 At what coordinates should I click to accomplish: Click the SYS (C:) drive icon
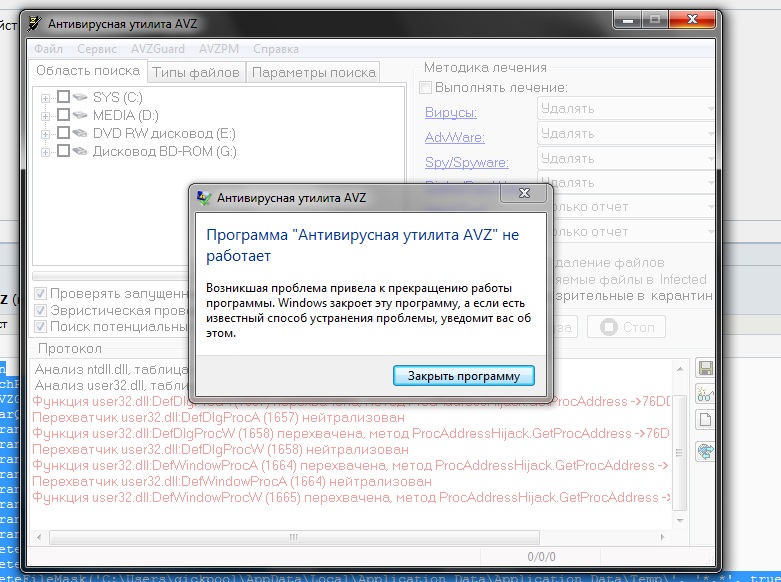tap(80, 97)
